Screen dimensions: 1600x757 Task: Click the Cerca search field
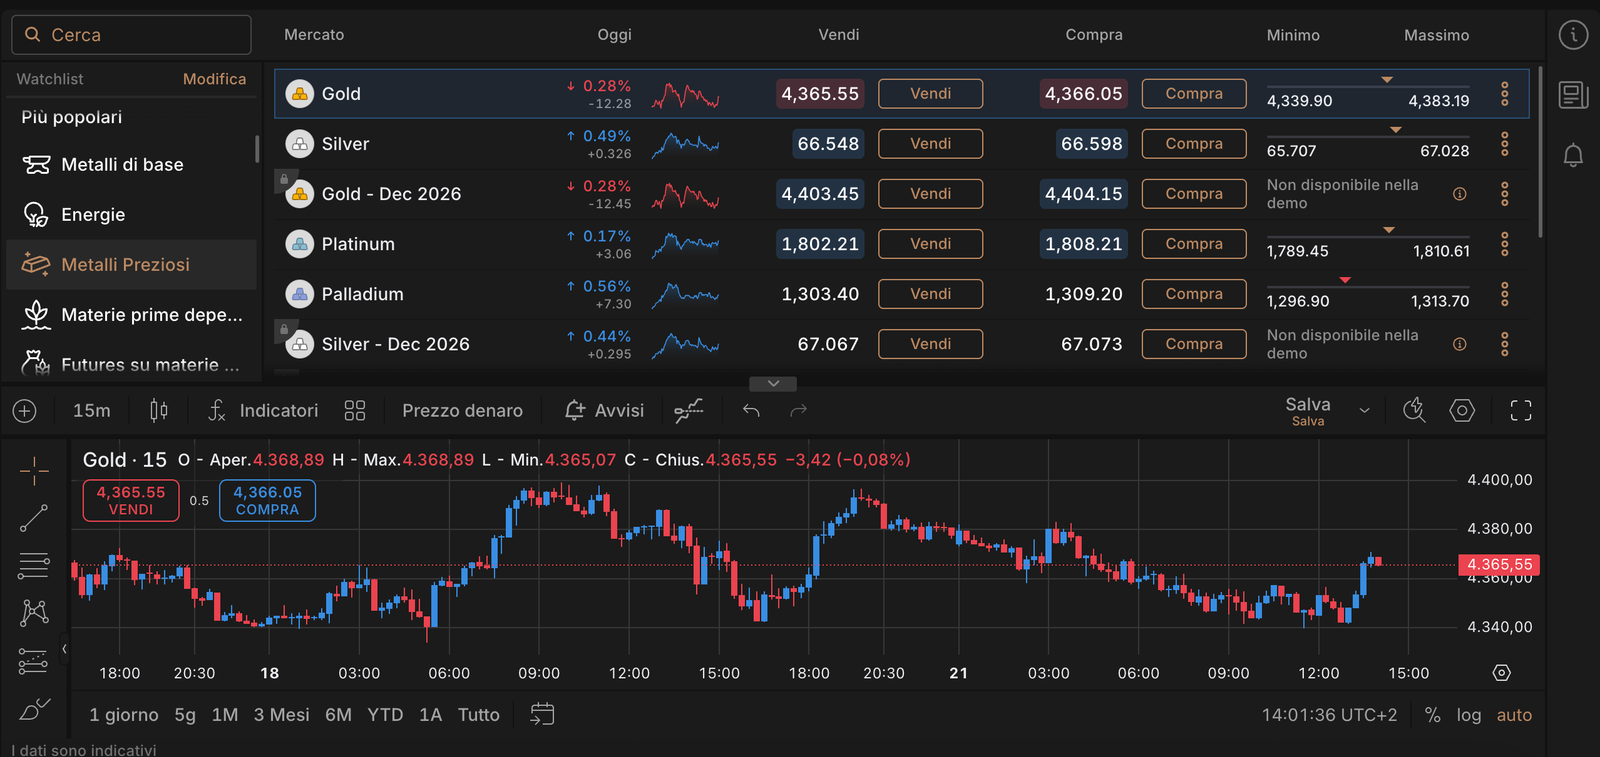coord(131,35)
